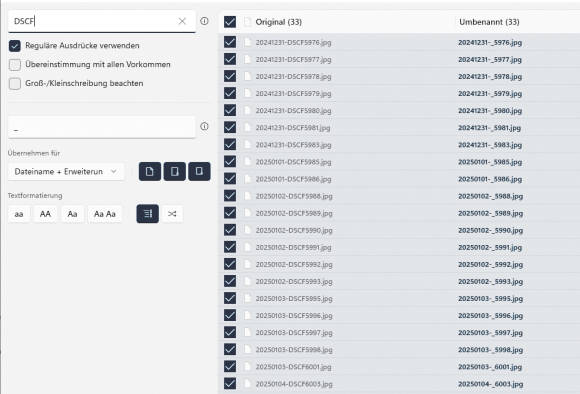Toggle the random string shuffle icon
Screen dimensions: 580x394
pyautogui.click(x=172, y=214)
